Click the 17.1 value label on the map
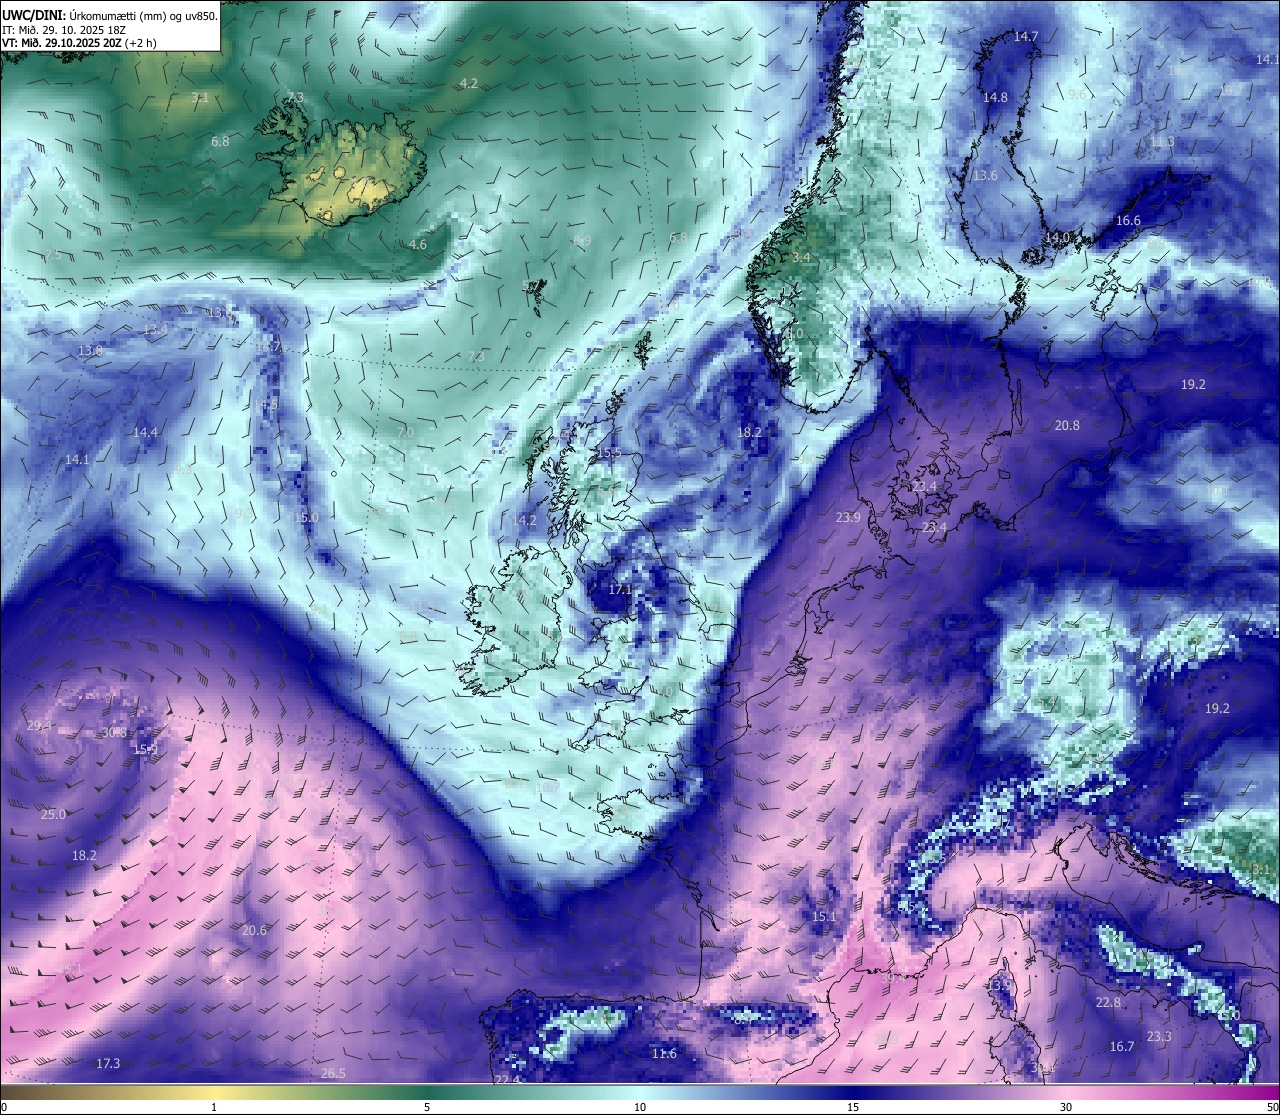Image resolution: width=1280 pixels, height=1115 pixels. (x=620, y=590)
